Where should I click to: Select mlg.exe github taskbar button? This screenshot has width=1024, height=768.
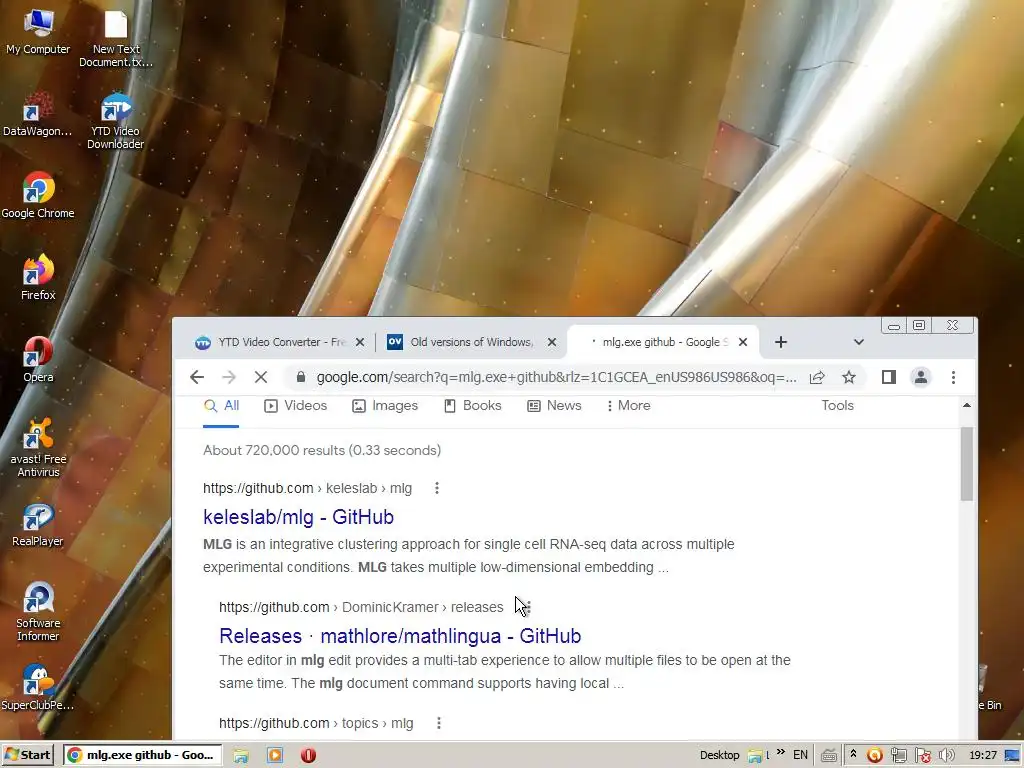pyautogui.click(x=142, y=755)
